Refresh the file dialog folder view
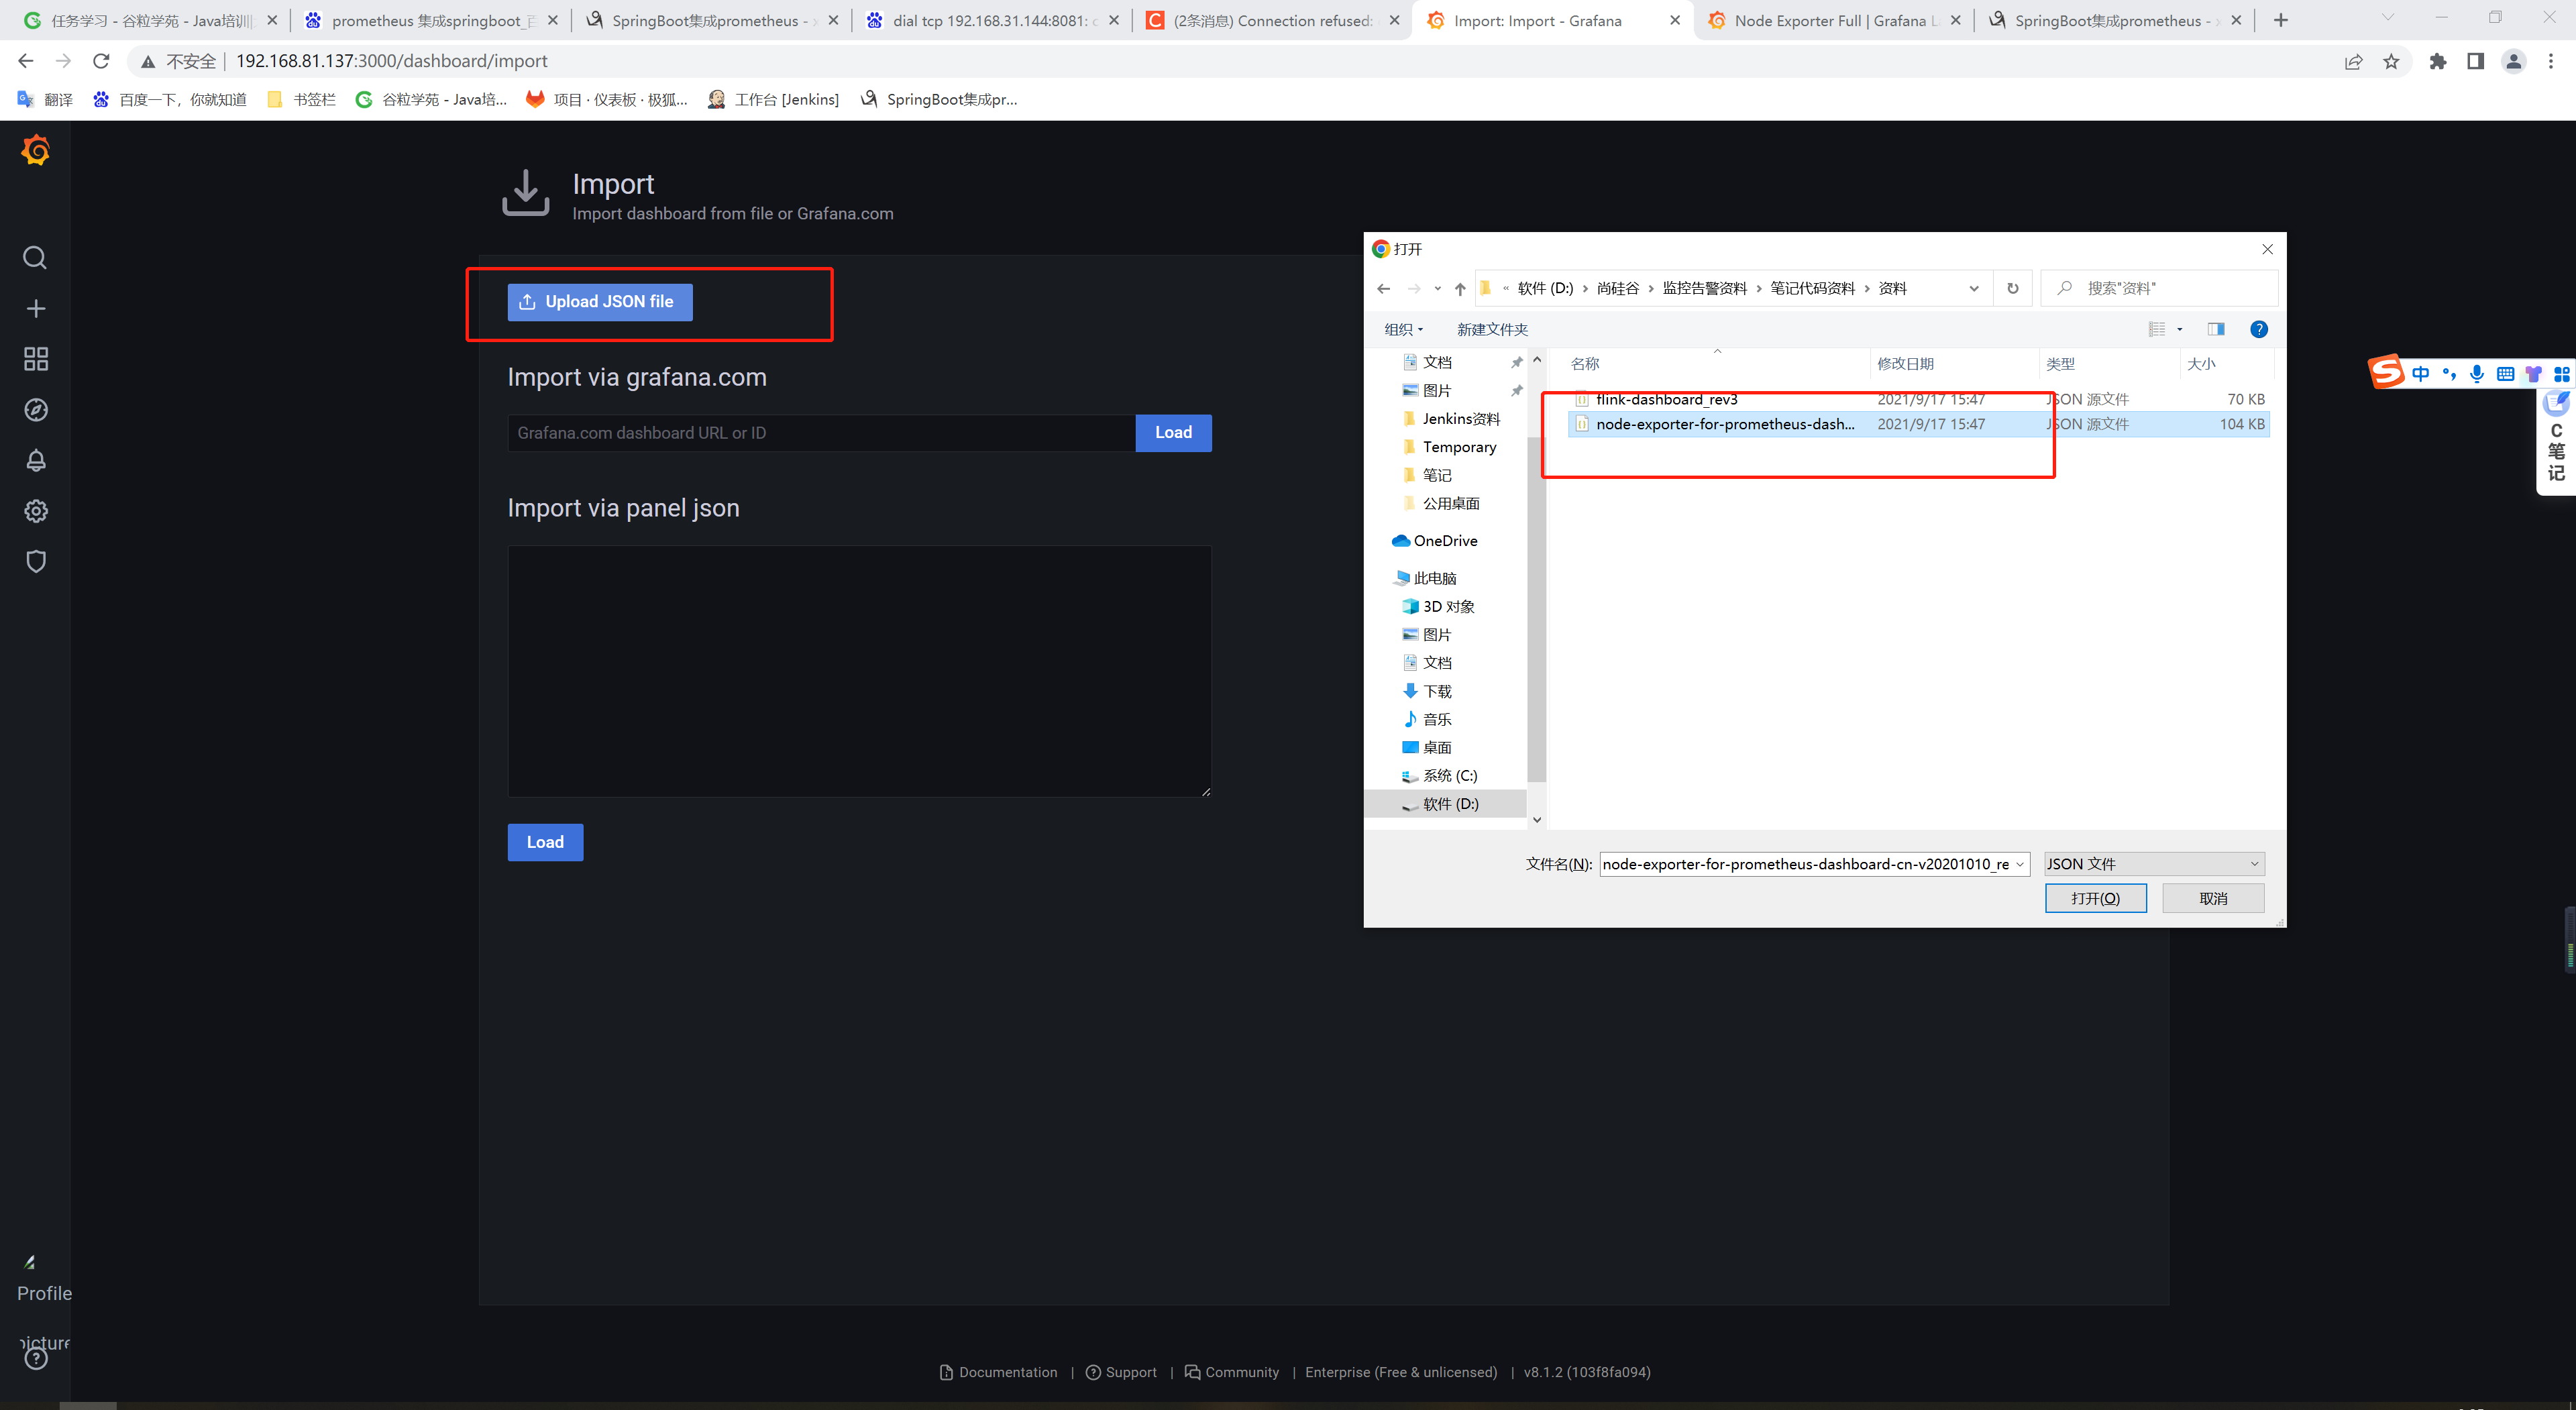2576x1410 pixels. pos(2013,289)
